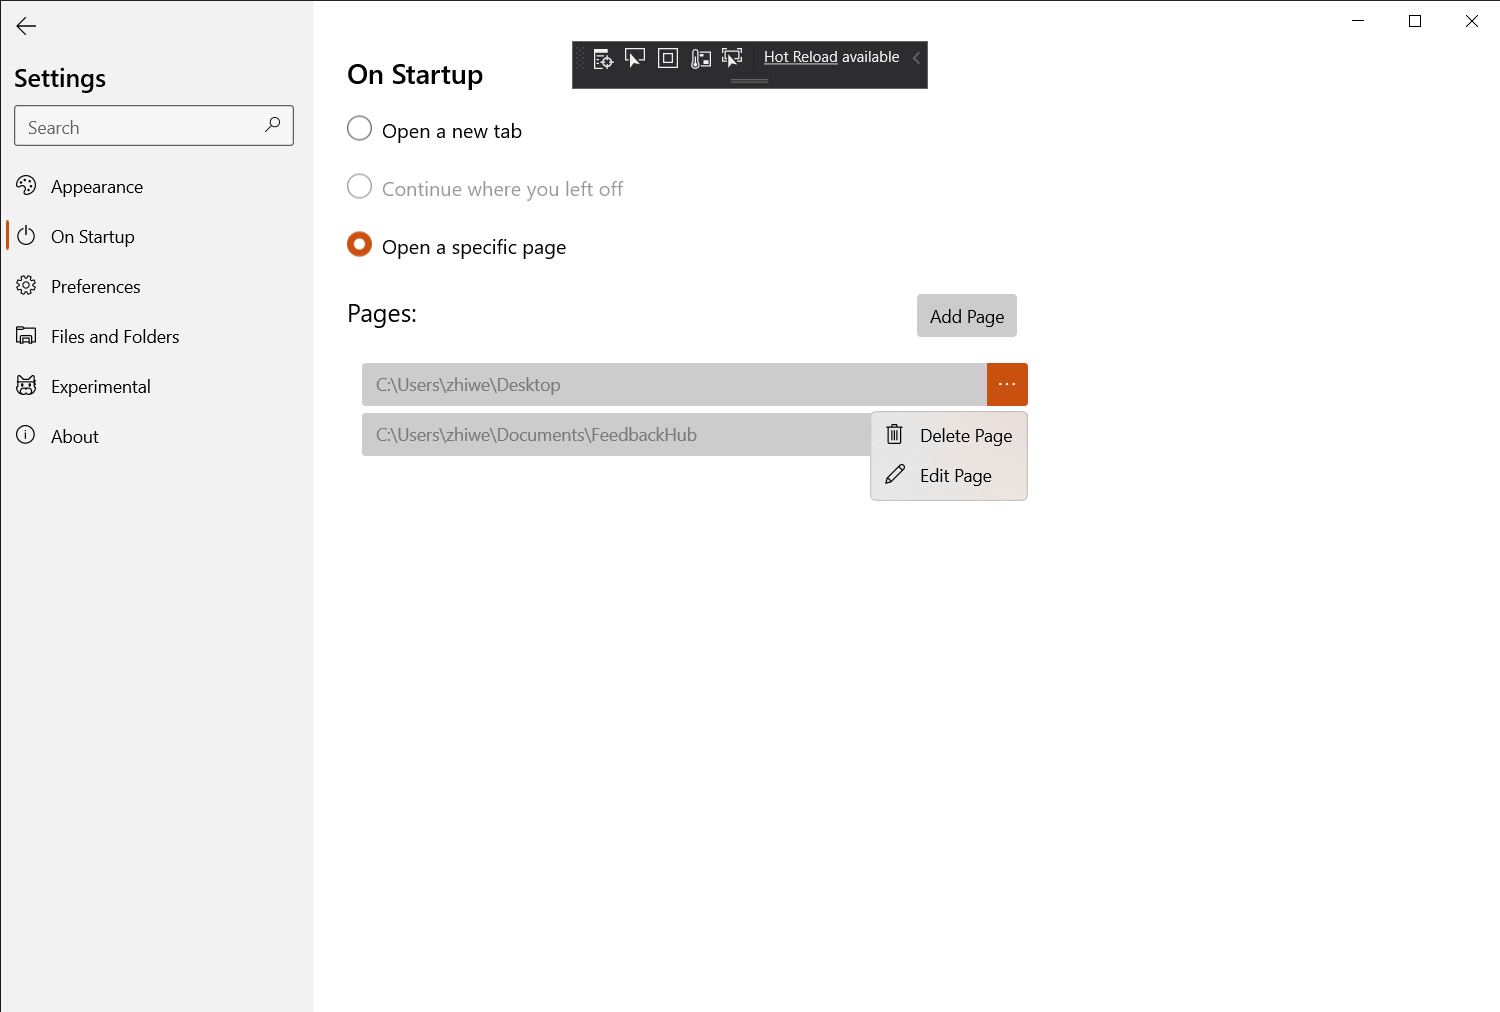This screenshot has height=1012, width=1500.
Task: Close the Settings window
Action: click(1472, 21)
